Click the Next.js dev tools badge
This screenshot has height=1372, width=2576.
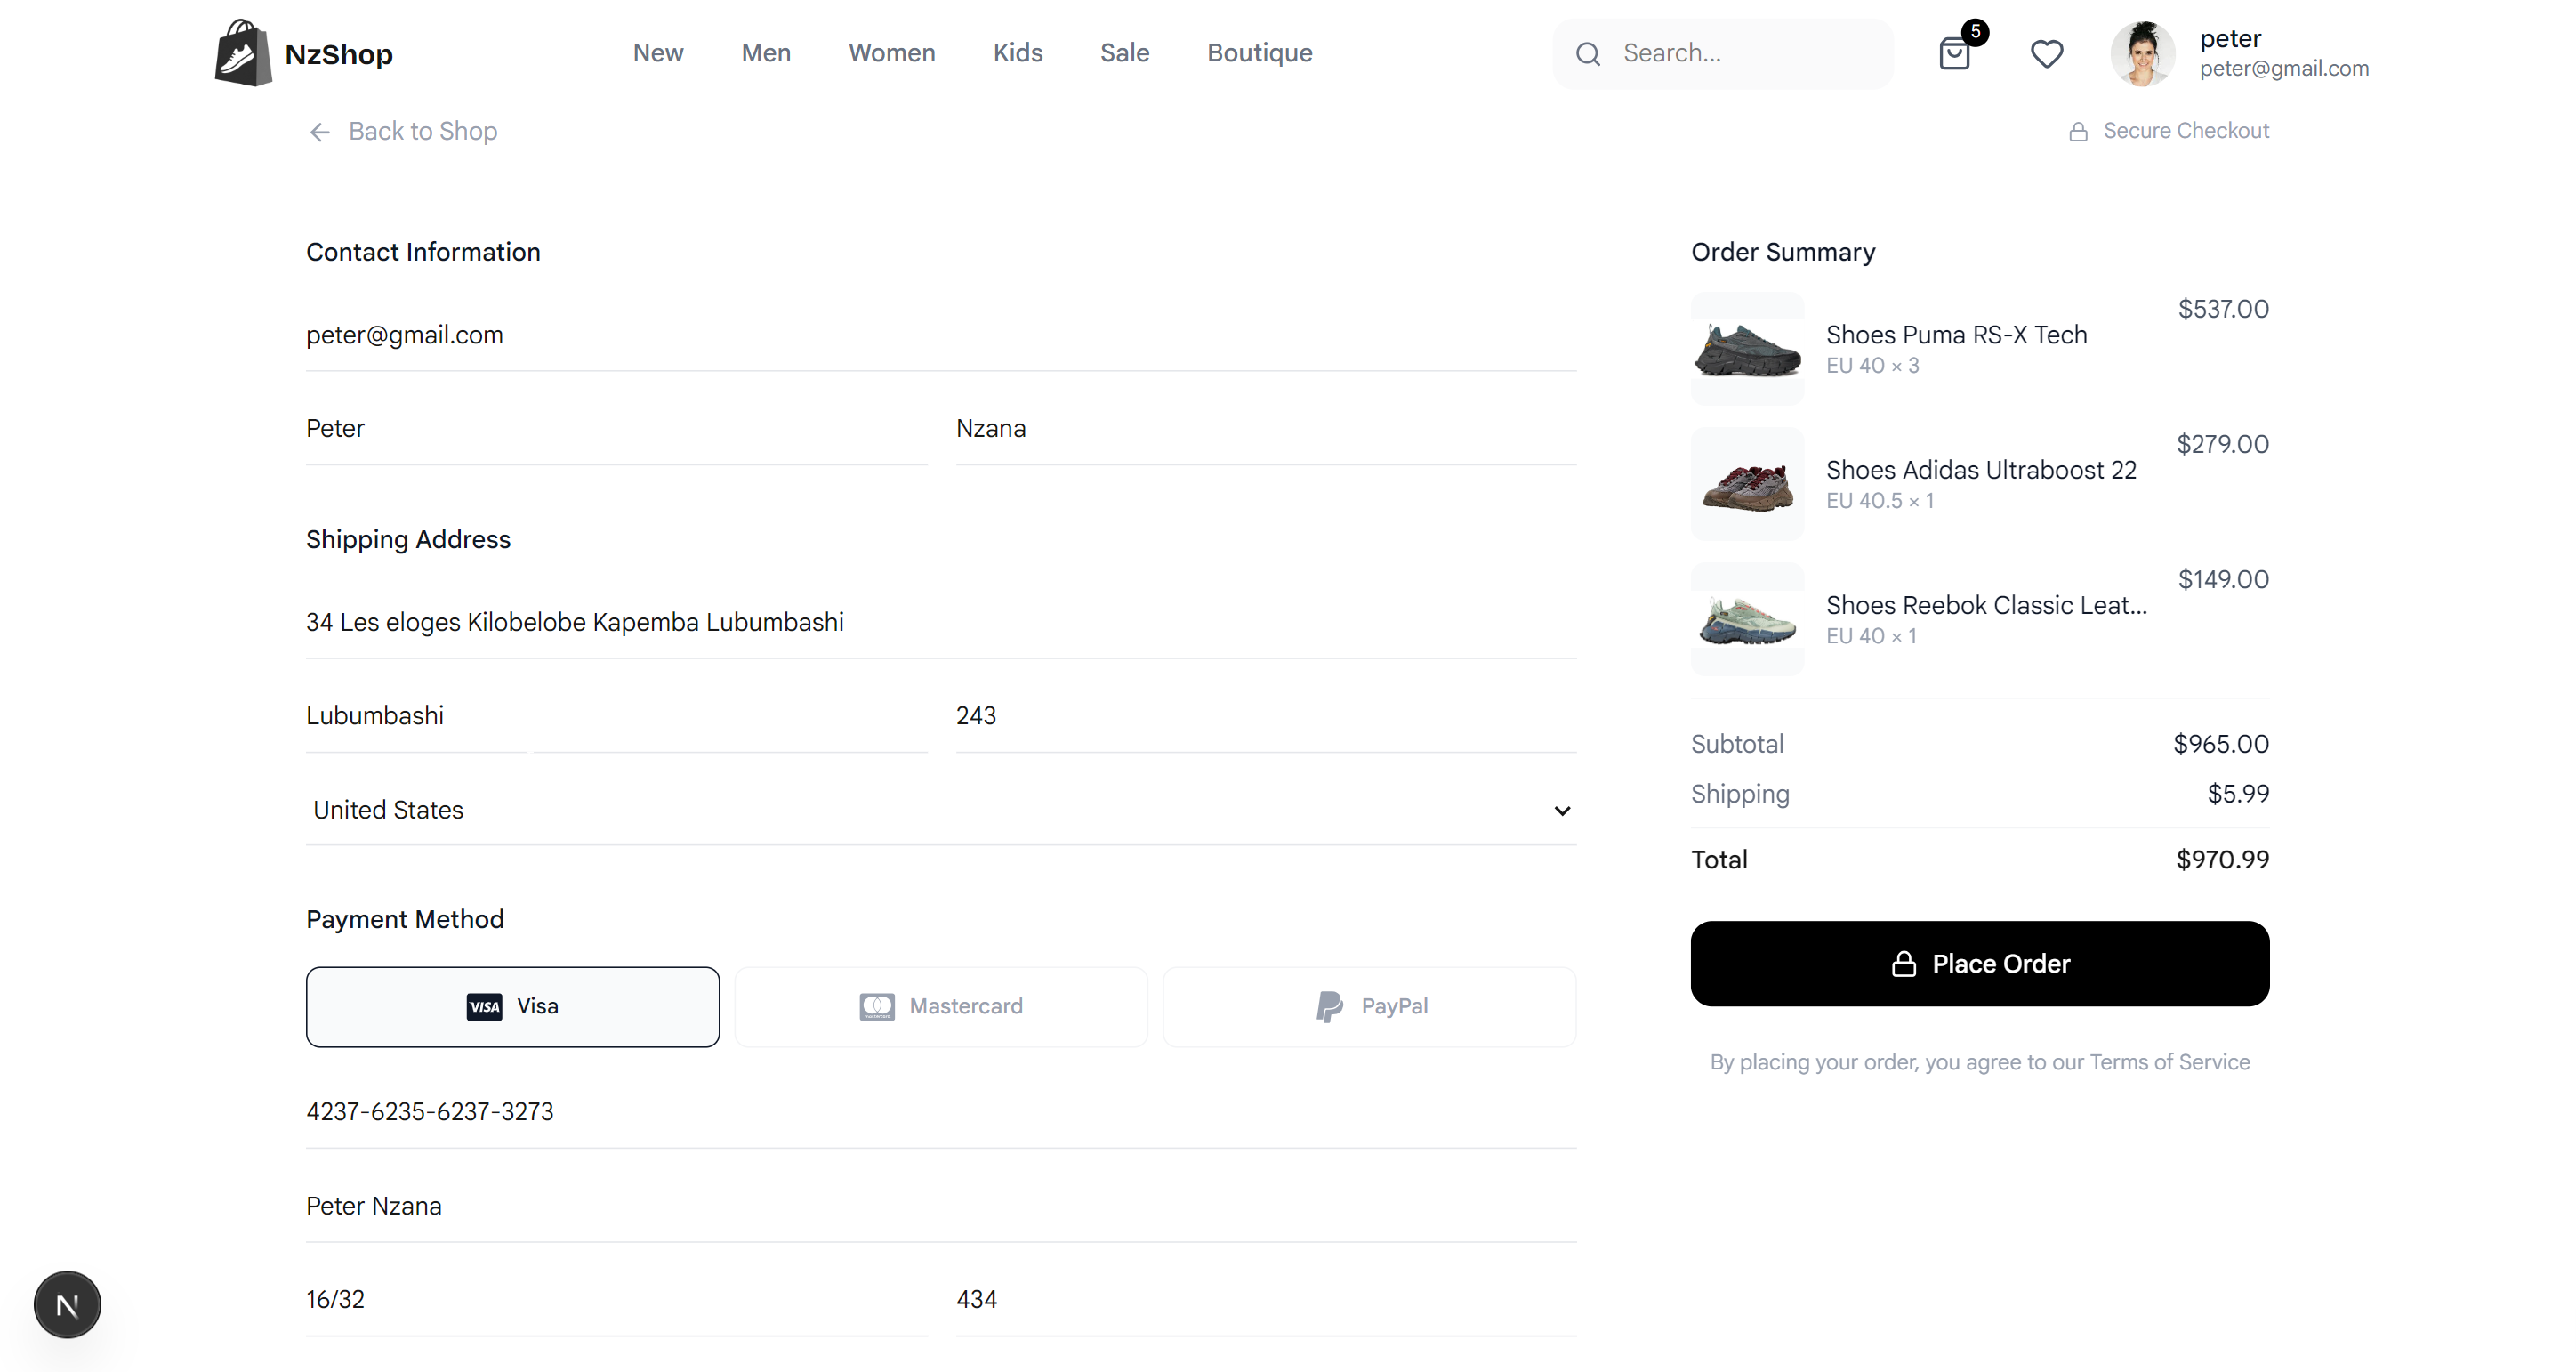tap(67, 1304)
